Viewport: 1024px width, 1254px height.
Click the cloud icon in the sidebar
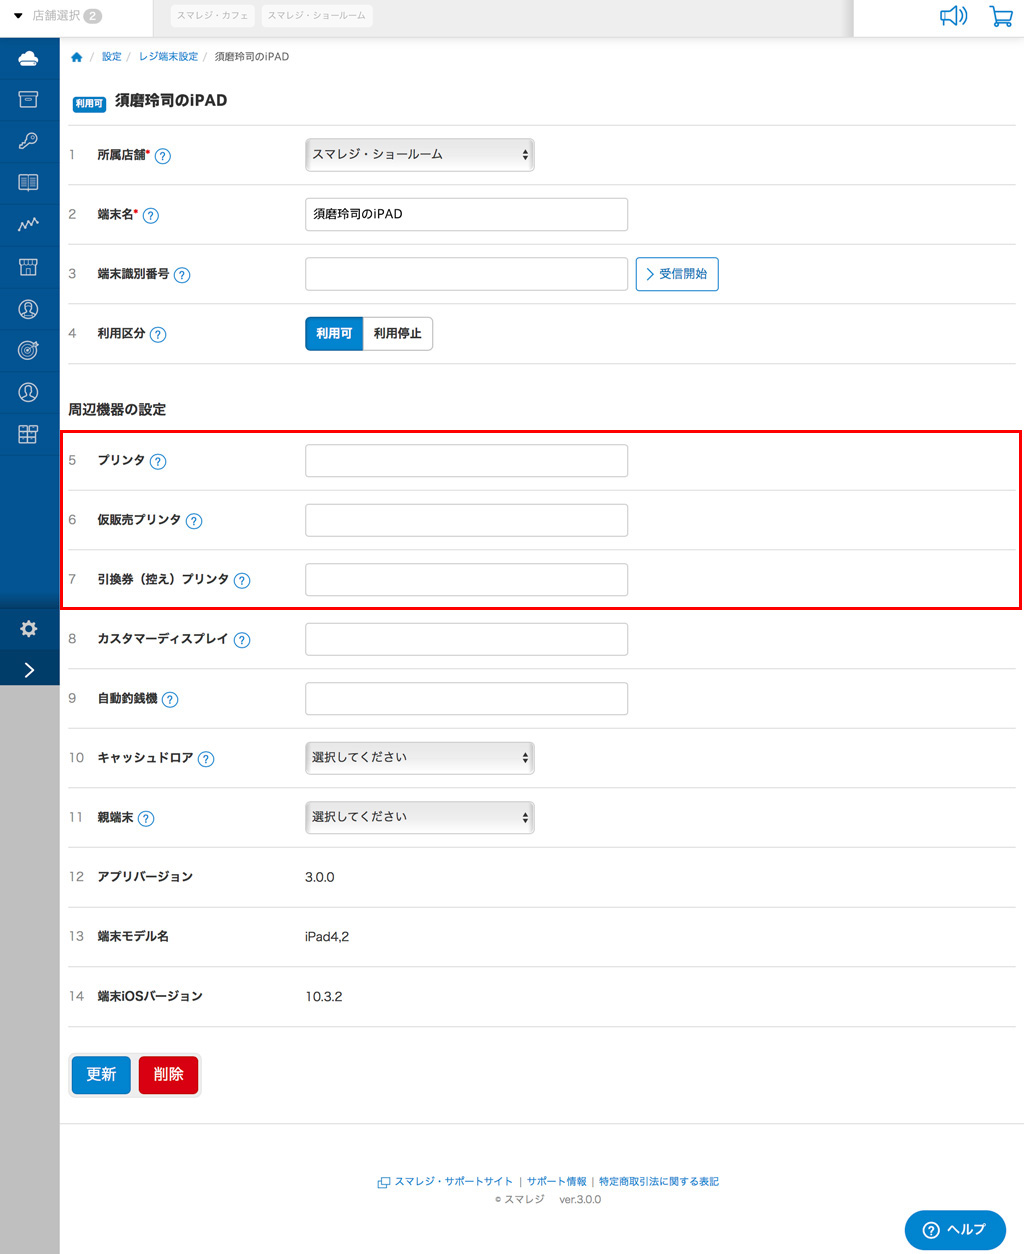pyautogui.click(x=28, y=59)
